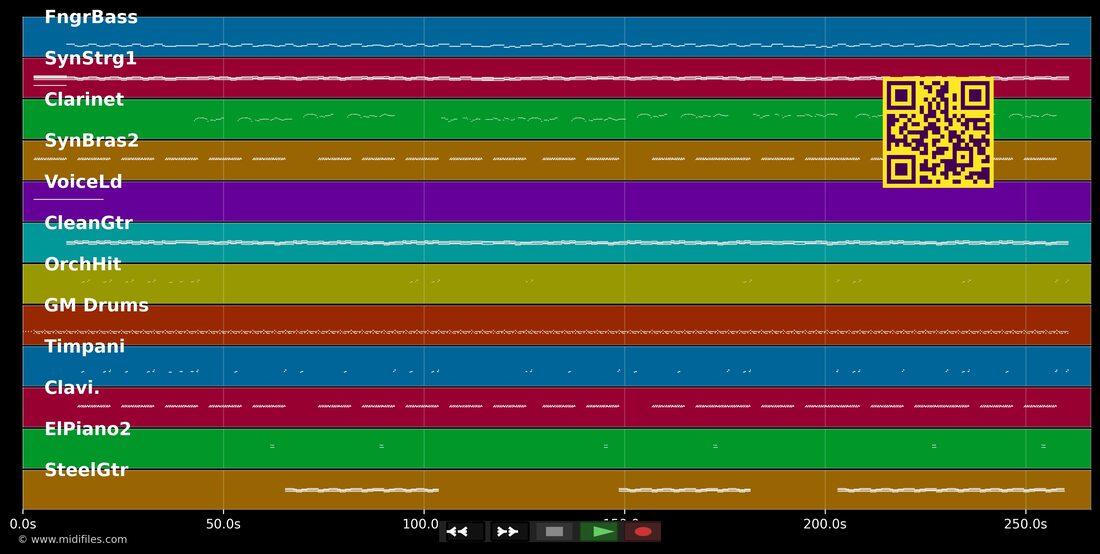Select the SynStrg1 track label

[x=90, y=59]
